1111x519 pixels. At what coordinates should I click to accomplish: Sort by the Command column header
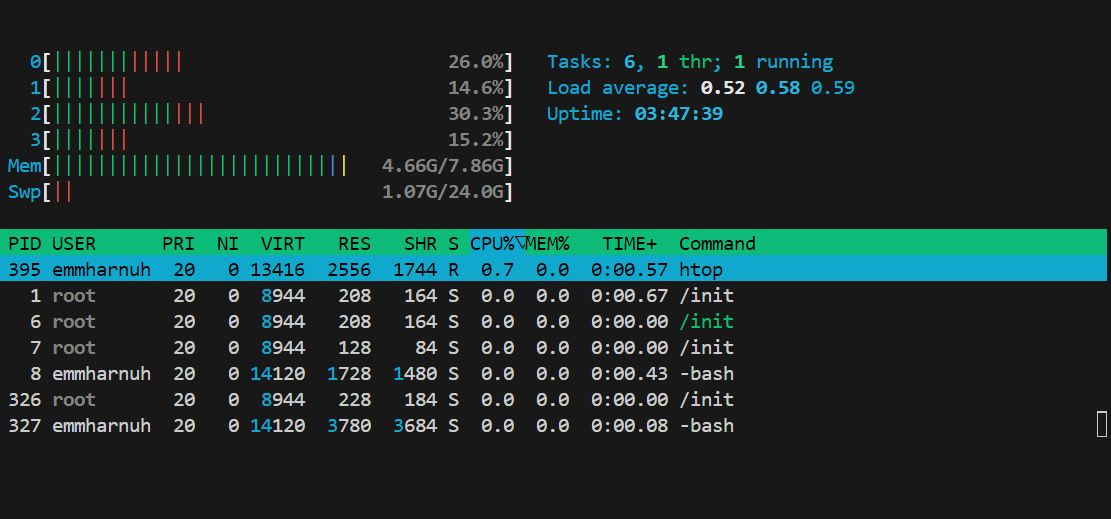(717, 243)
